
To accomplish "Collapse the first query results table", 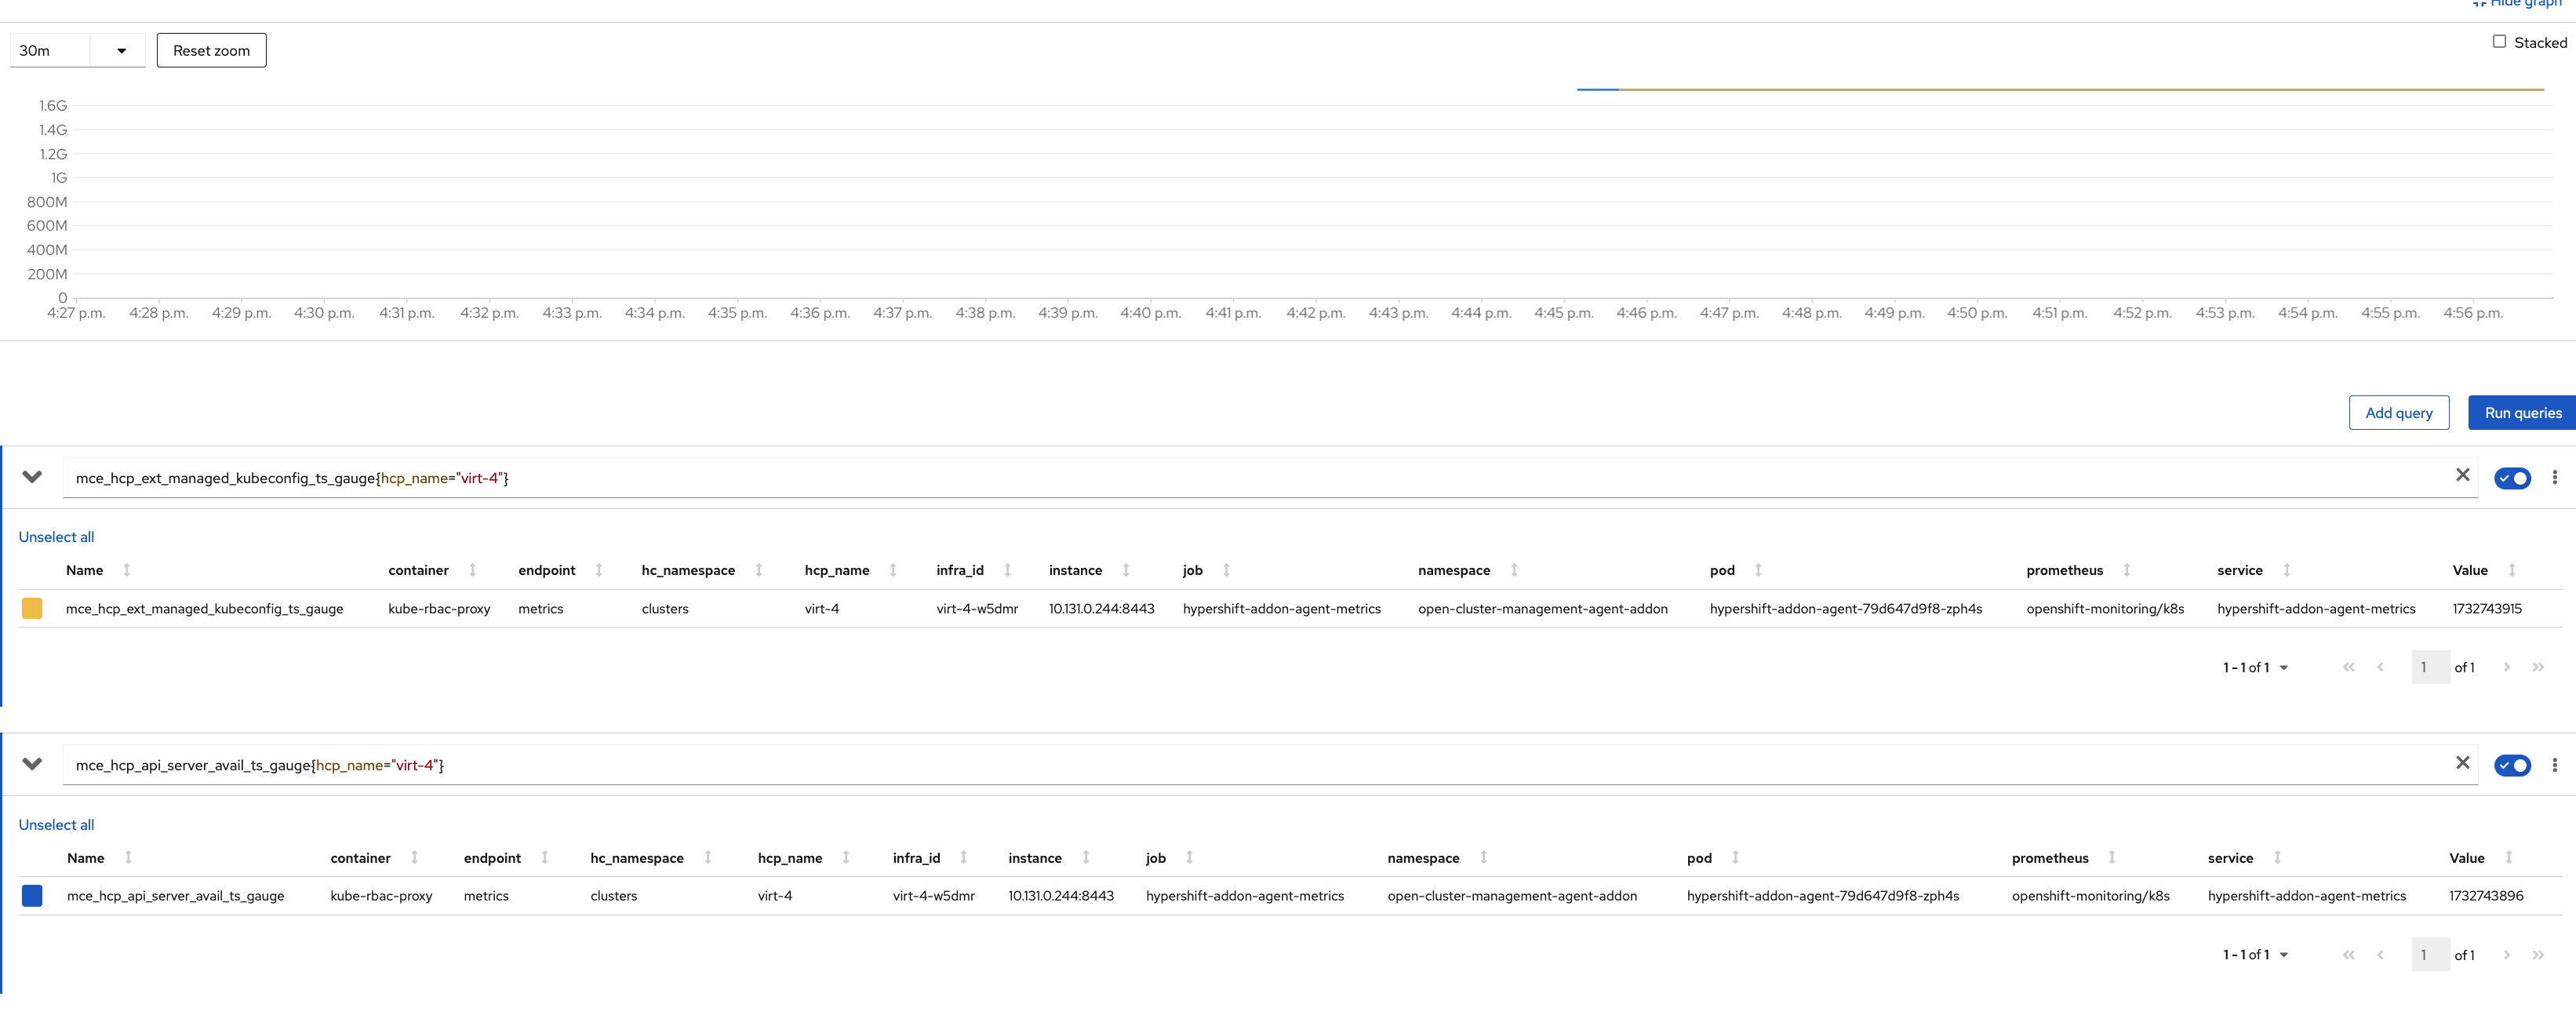I will [32, 477].
